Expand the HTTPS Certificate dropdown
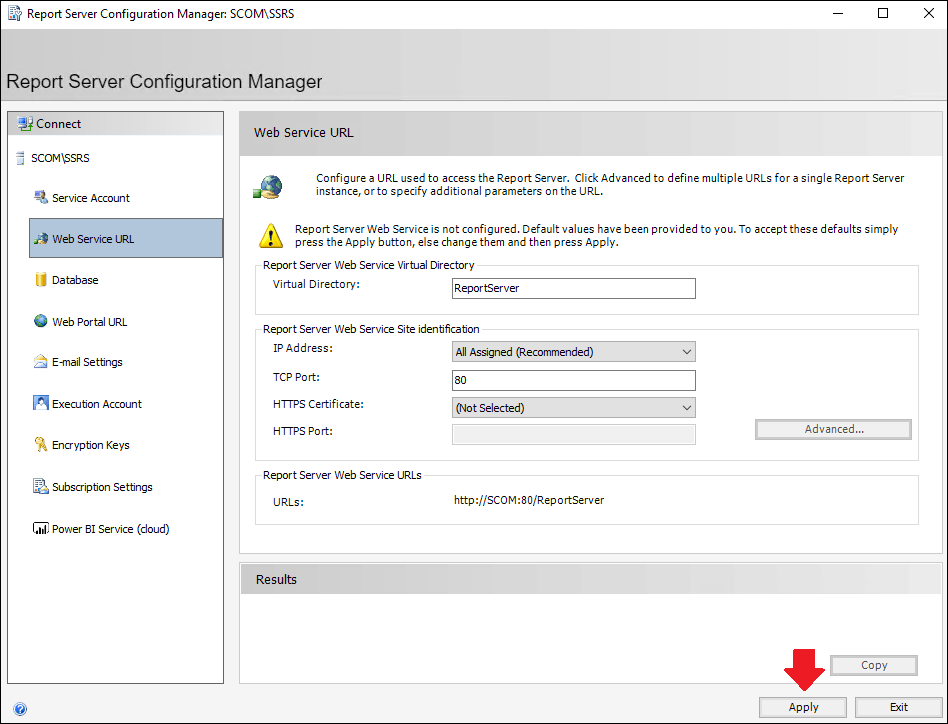This screenshot has height=724, width=948. [574, 407]
